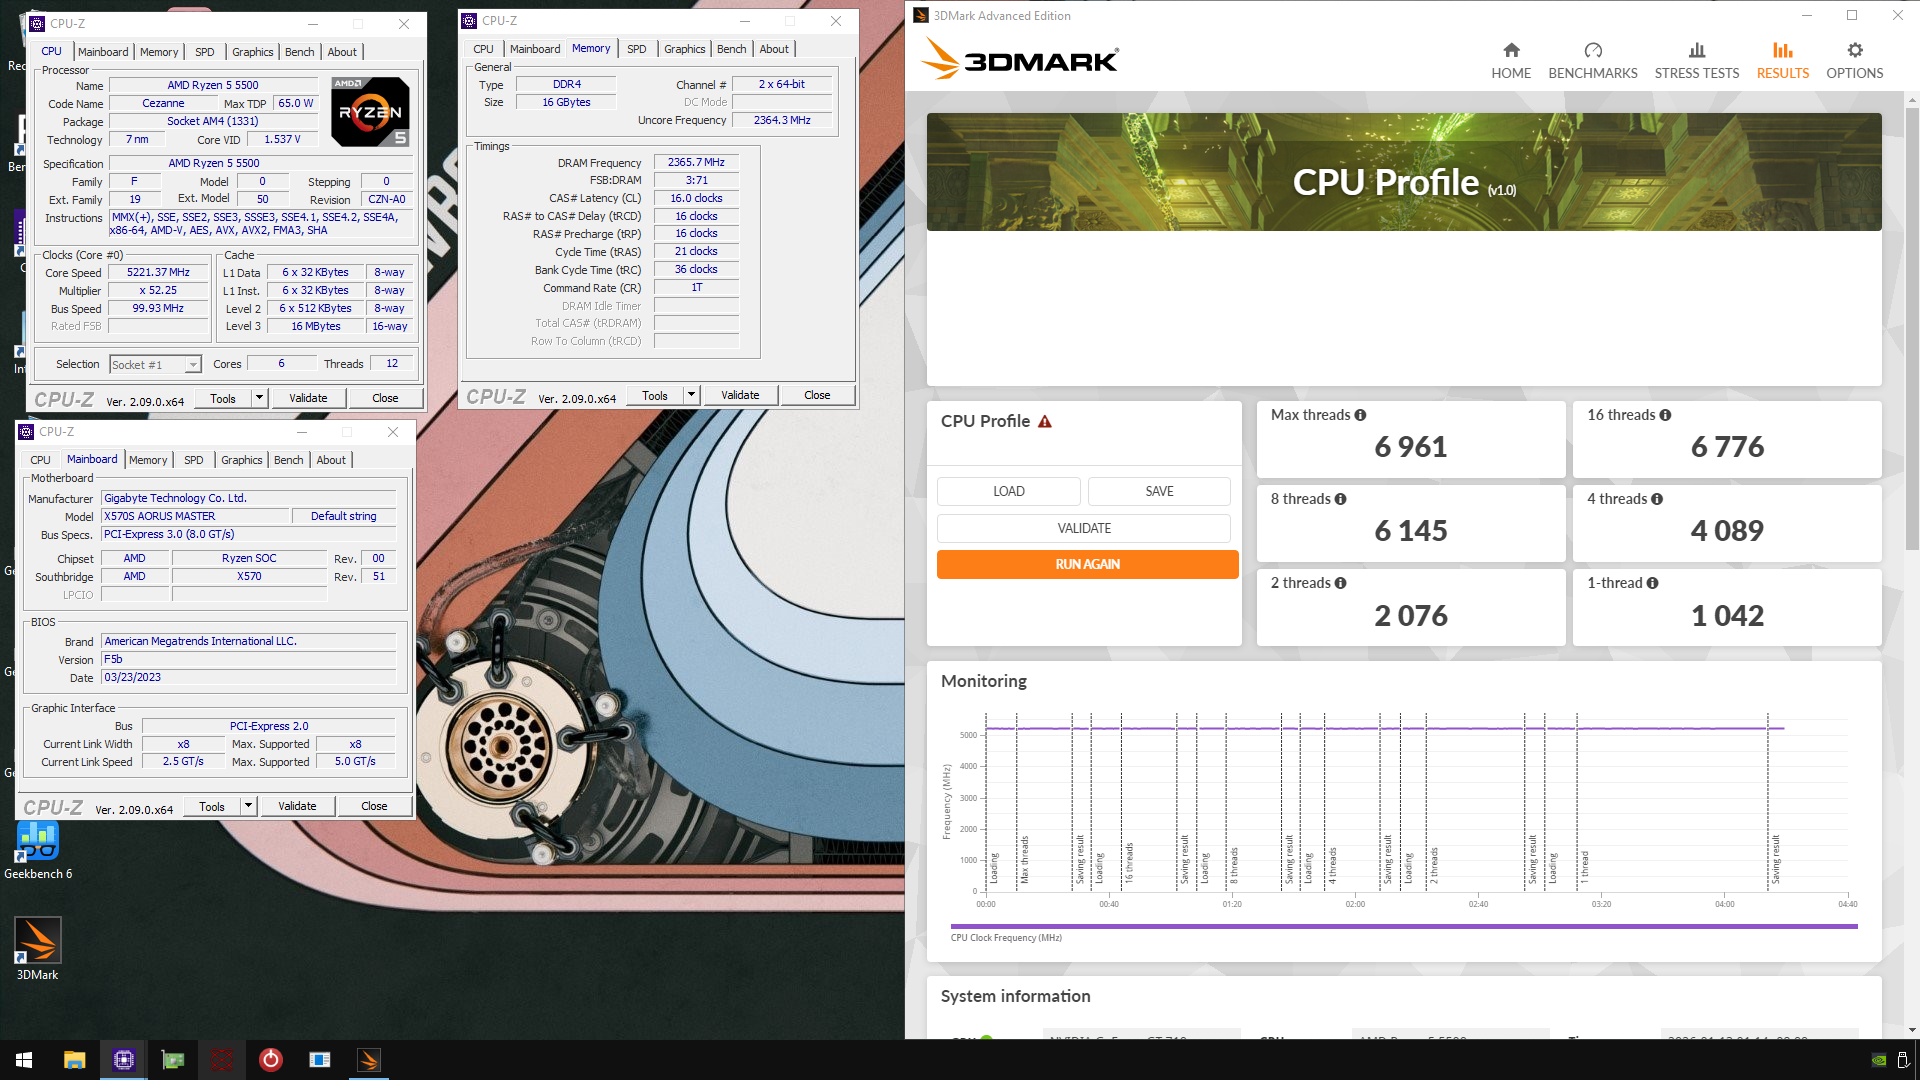Screen dimensions: 1920x1080
Task: Click Validate in CPU-Z Mainboard window
Action: (x=297, y=806)
